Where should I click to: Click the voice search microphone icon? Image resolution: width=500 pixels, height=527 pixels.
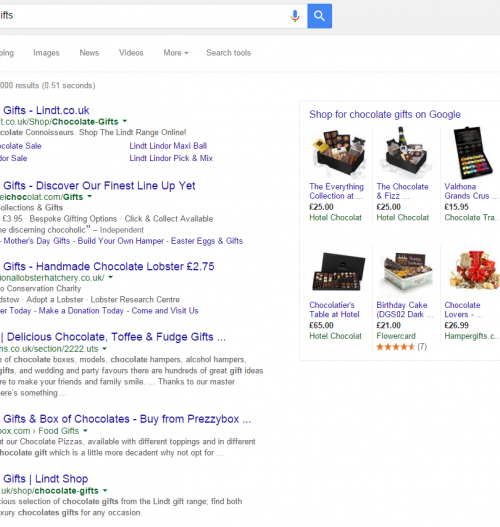click(295, 16)
